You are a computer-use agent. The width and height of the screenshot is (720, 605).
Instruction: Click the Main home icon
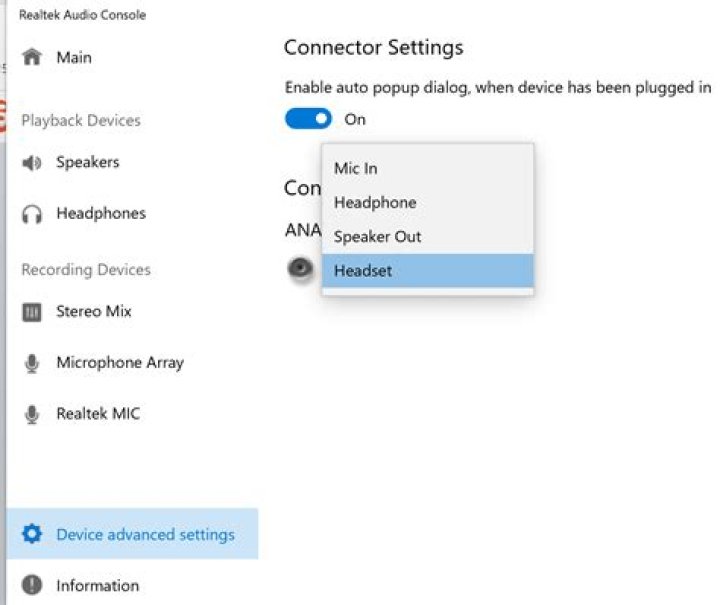[x=32, y=57]
